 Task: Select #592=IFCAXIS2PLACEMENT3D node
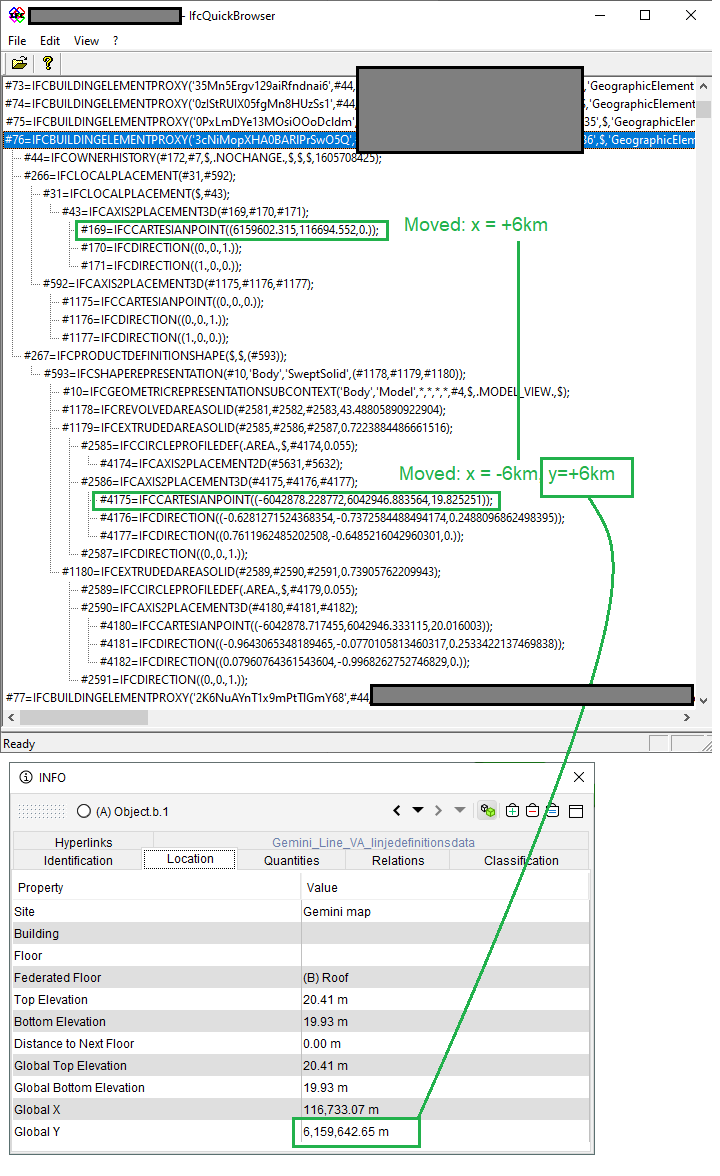pyautogui.click(x=178, y=284)
